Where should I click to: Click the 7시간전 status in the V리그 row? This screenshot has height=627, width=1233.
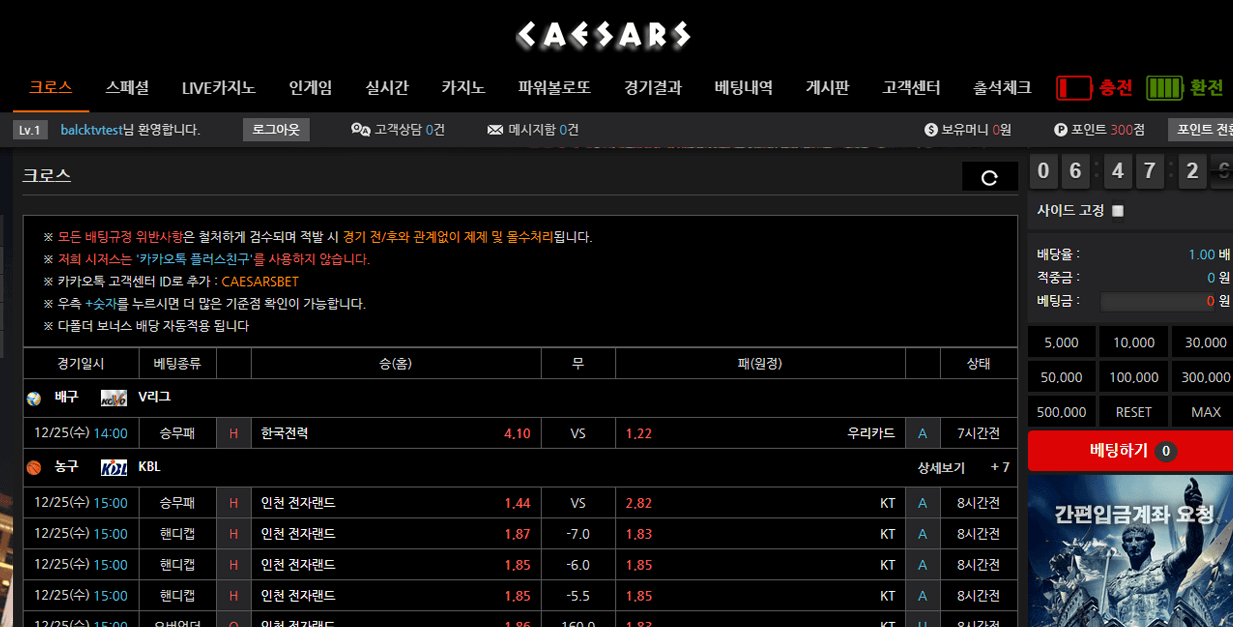pyautogui.click(x=978, y=433)
